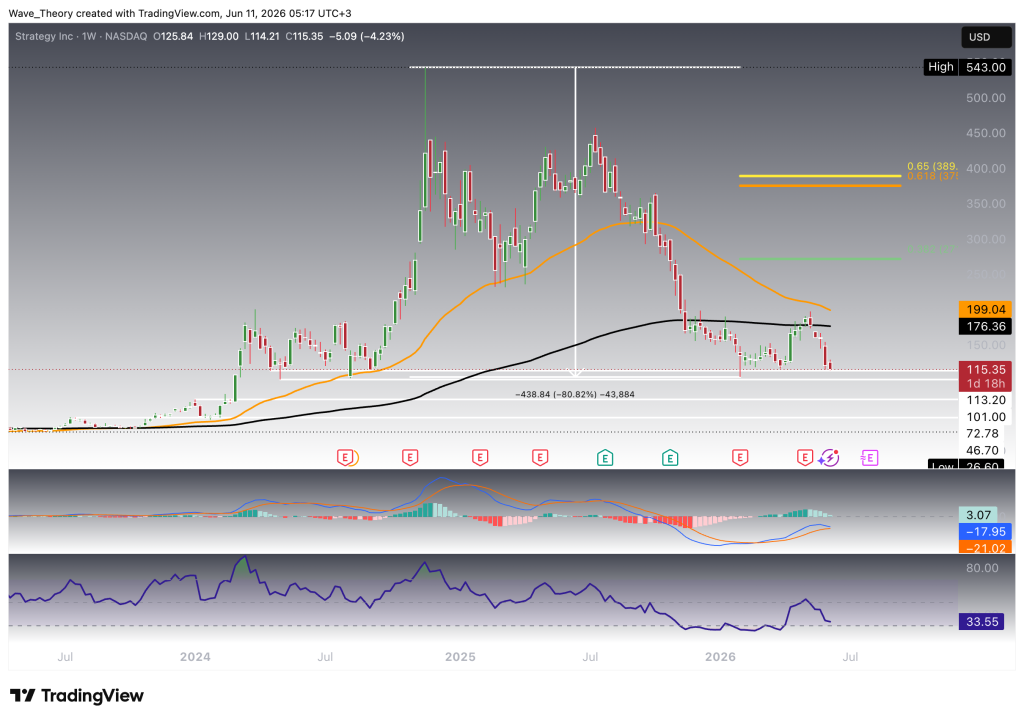1024x721 pixels.
Task: Click the orange signal value −21.02
Action: coord(985,547)
